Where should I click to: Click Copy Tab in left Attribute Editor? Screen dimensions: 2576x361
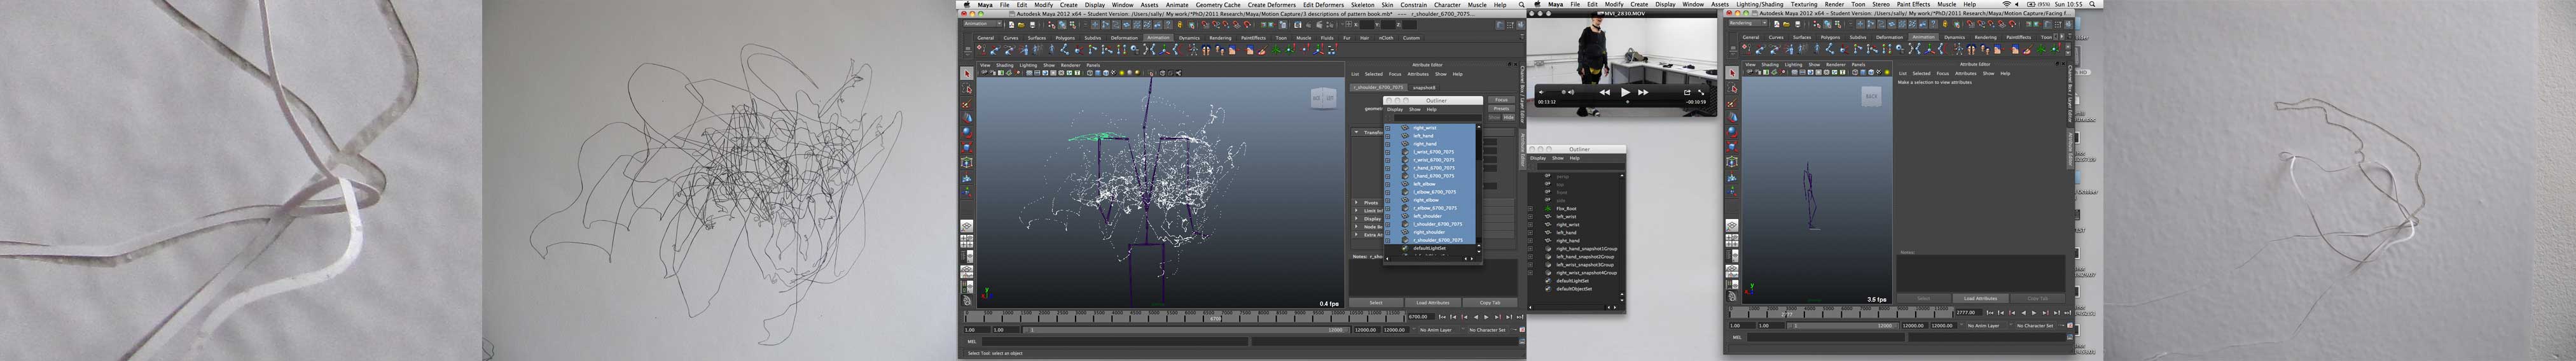point(1490,302)
